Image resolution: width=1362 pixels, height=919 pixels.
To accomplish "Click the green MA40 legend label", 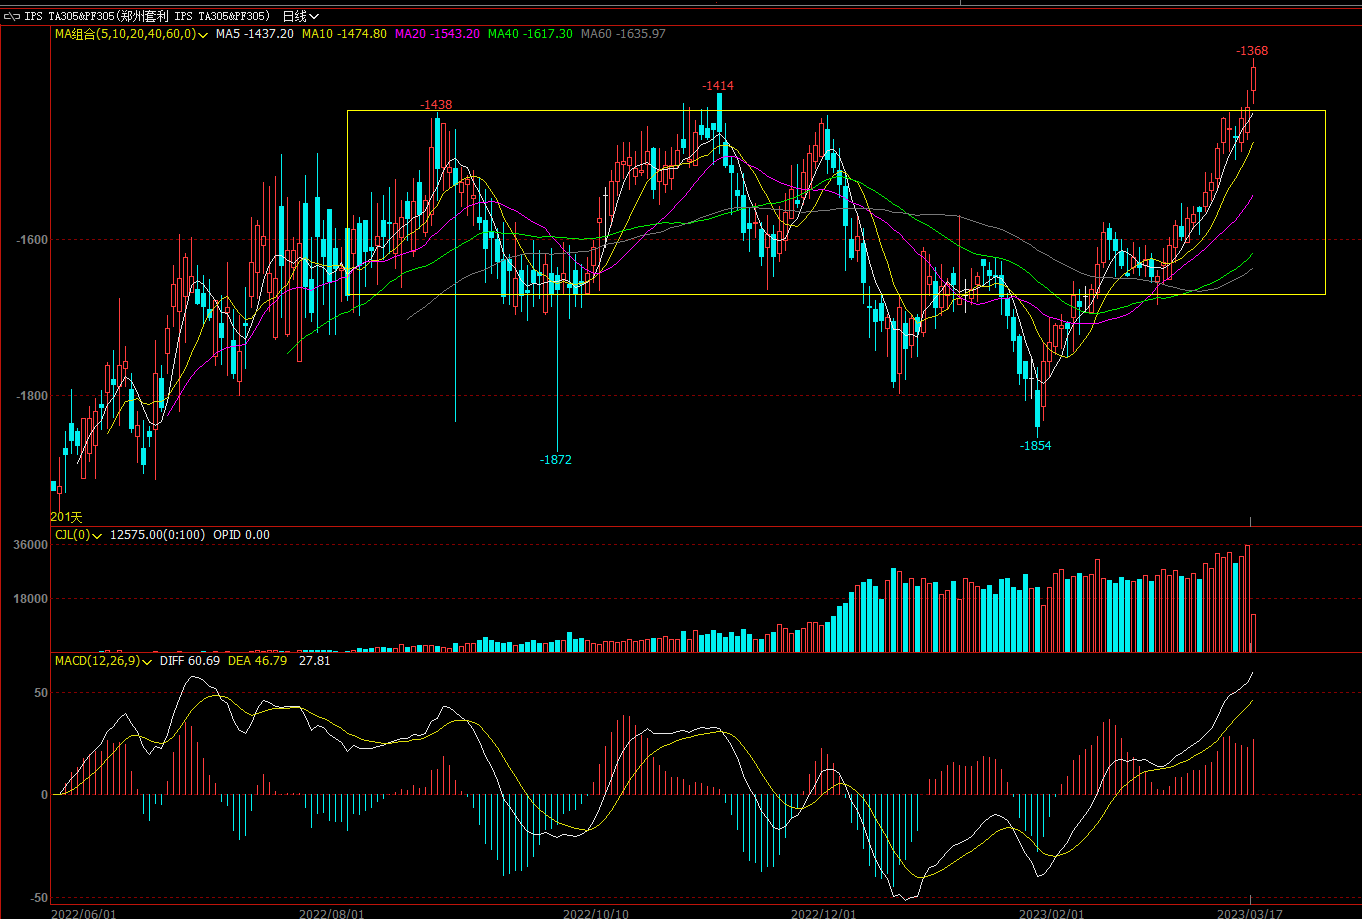I will click(x=530, y=34).
